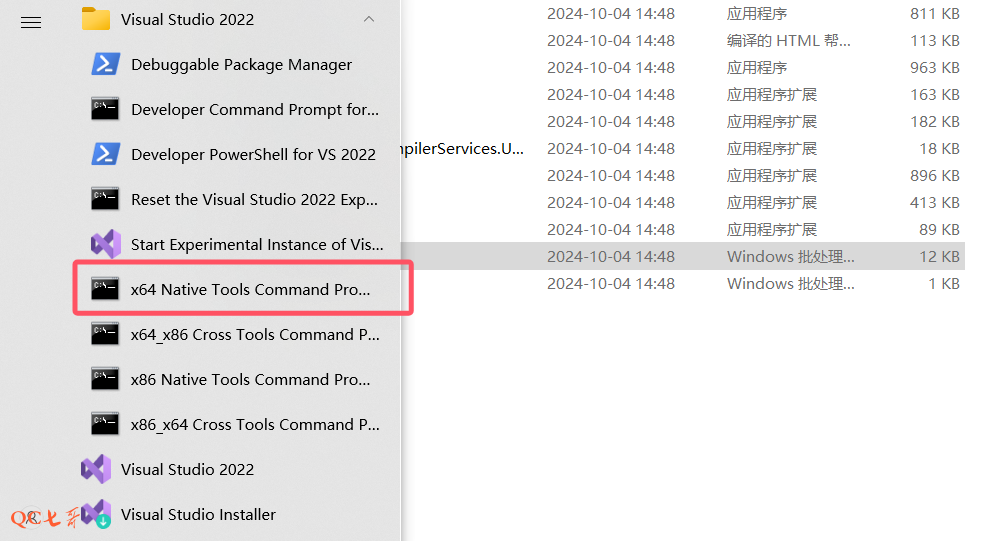Open Debuggable Package Manager entry
Viewport: 995px width, 541px height.
(x=241, y=65)
